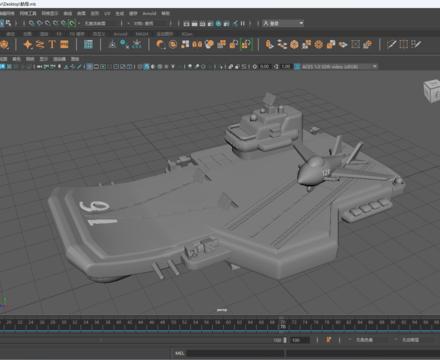Click the orange crescent combine shelf icon
The height and width of the screenshot is (360, 440).
161,44
